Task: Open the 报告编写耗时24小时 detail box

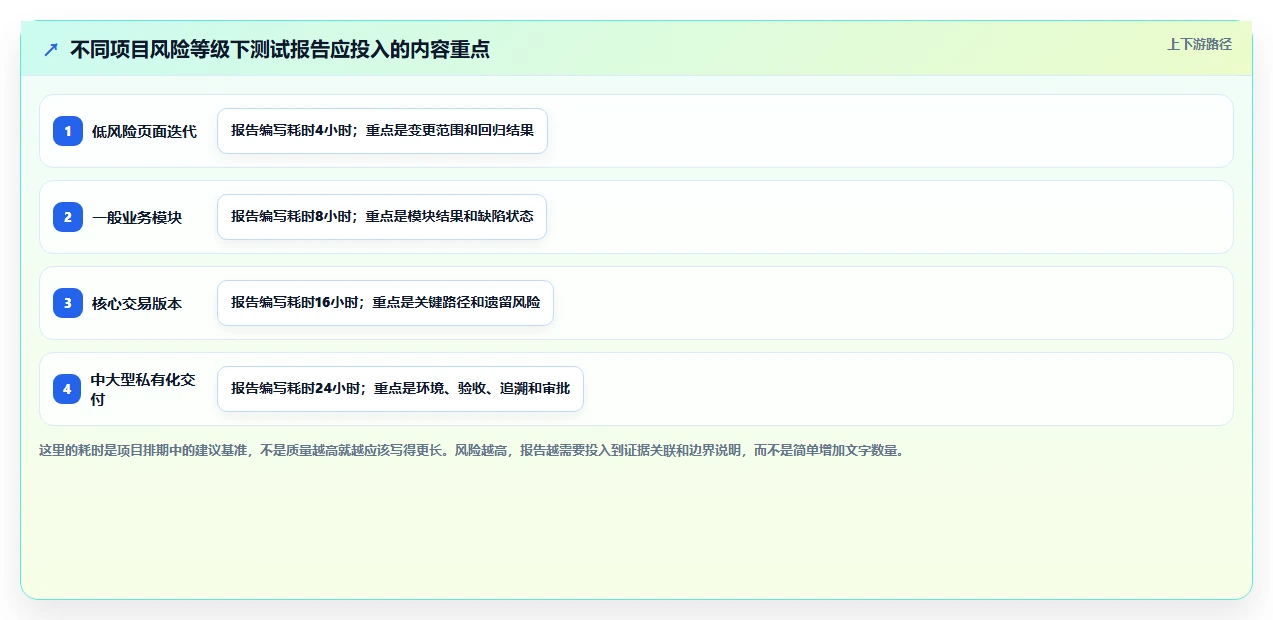Action: 400,389
